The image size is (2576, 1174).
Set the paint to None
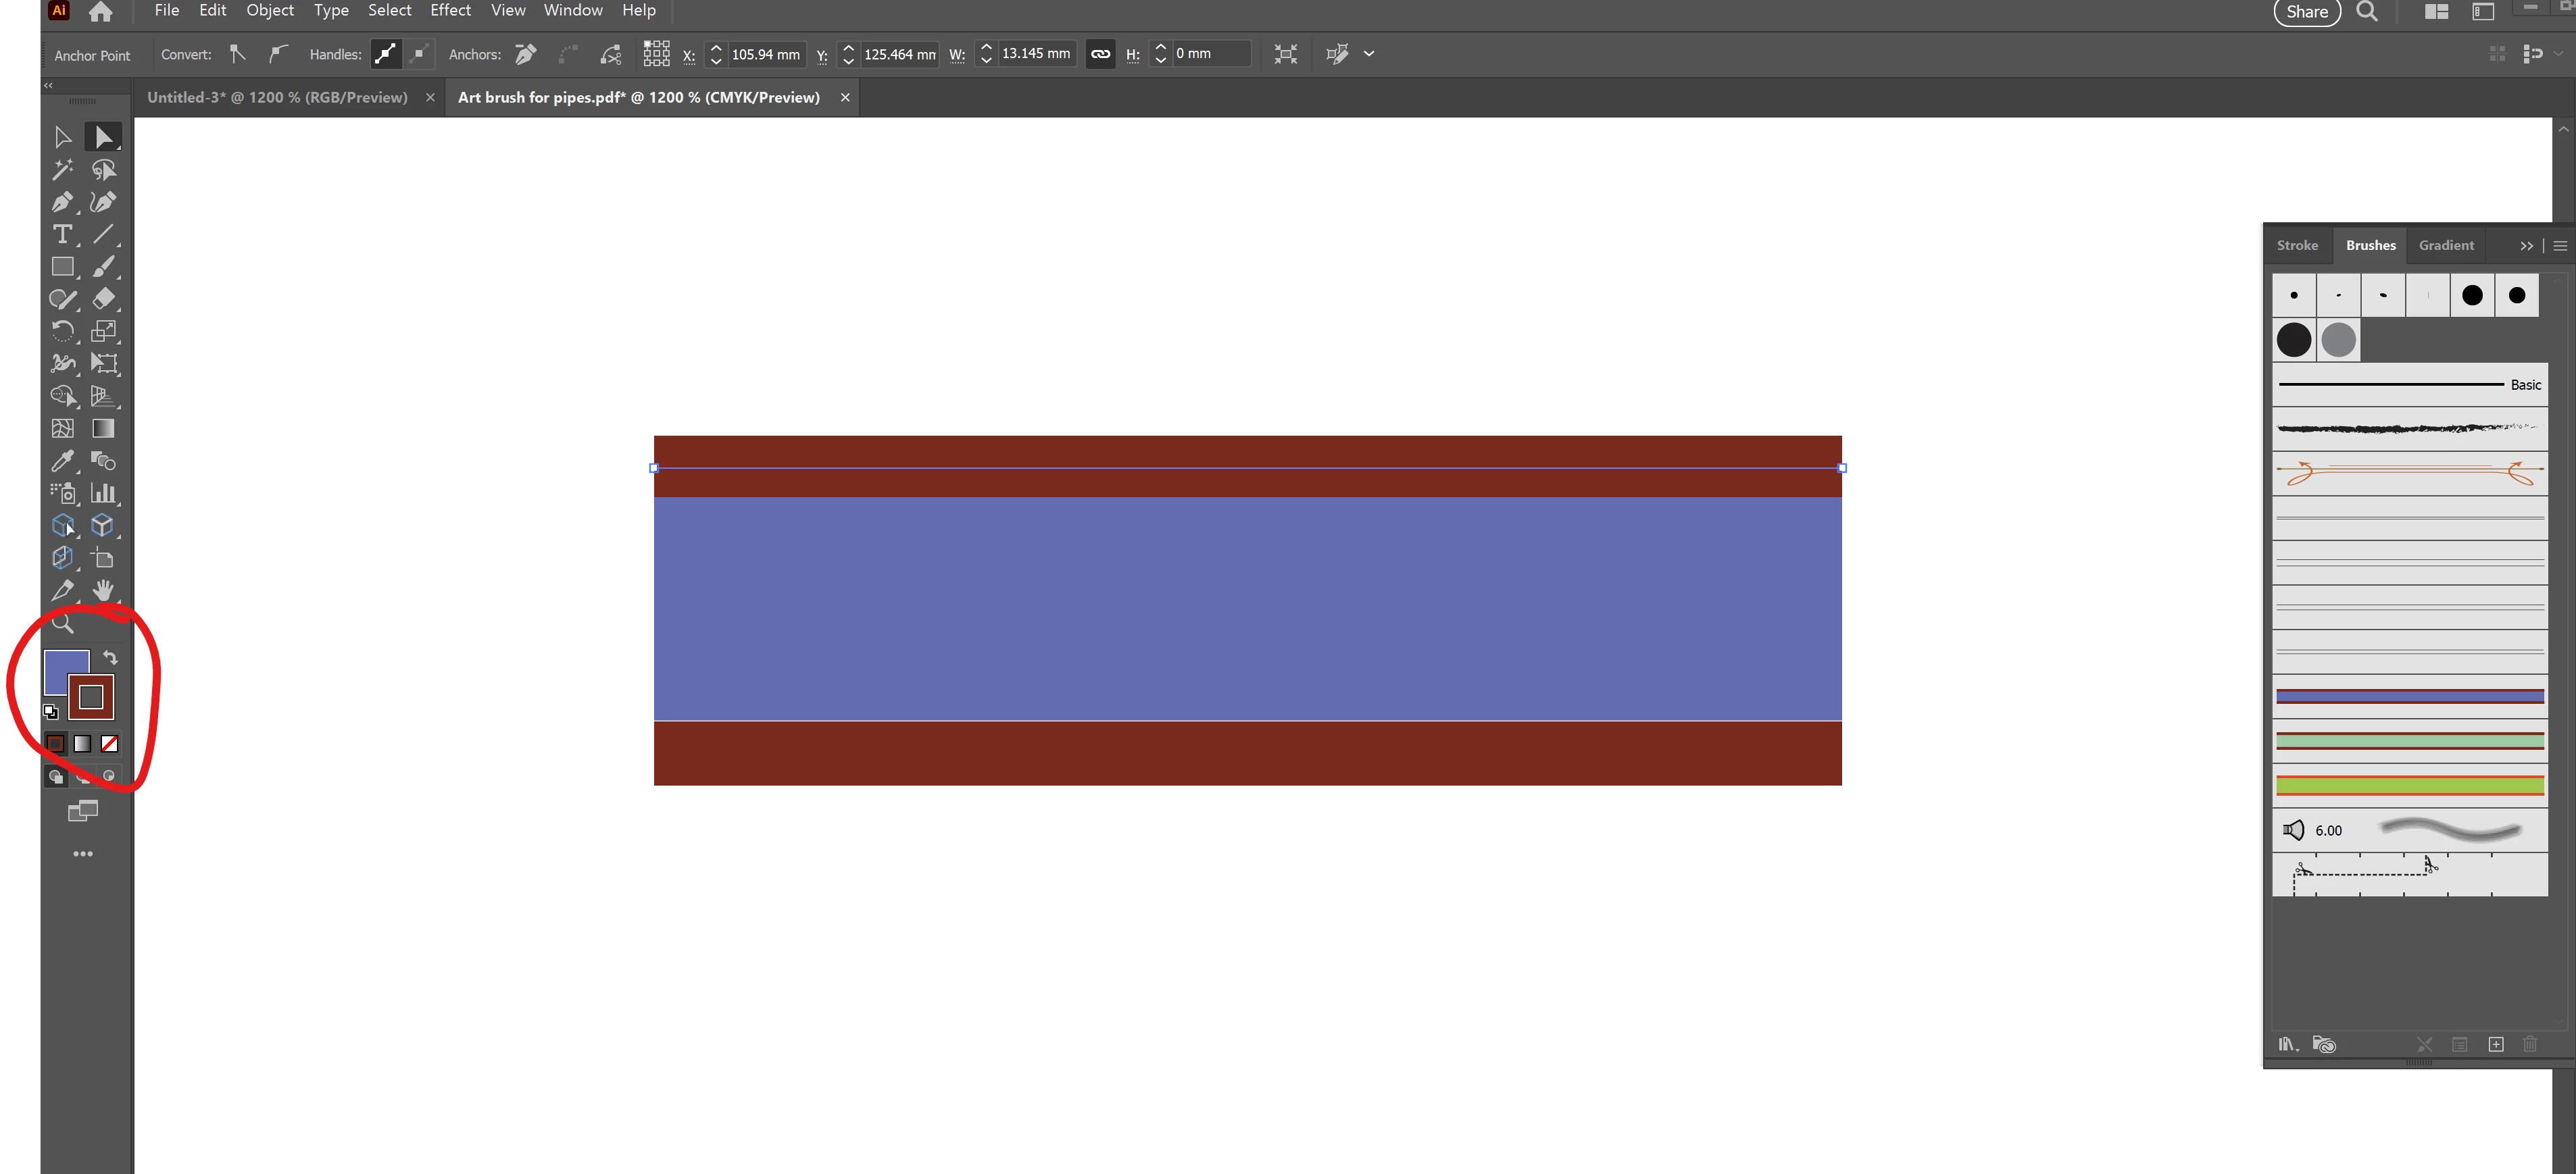pos(110,743)
